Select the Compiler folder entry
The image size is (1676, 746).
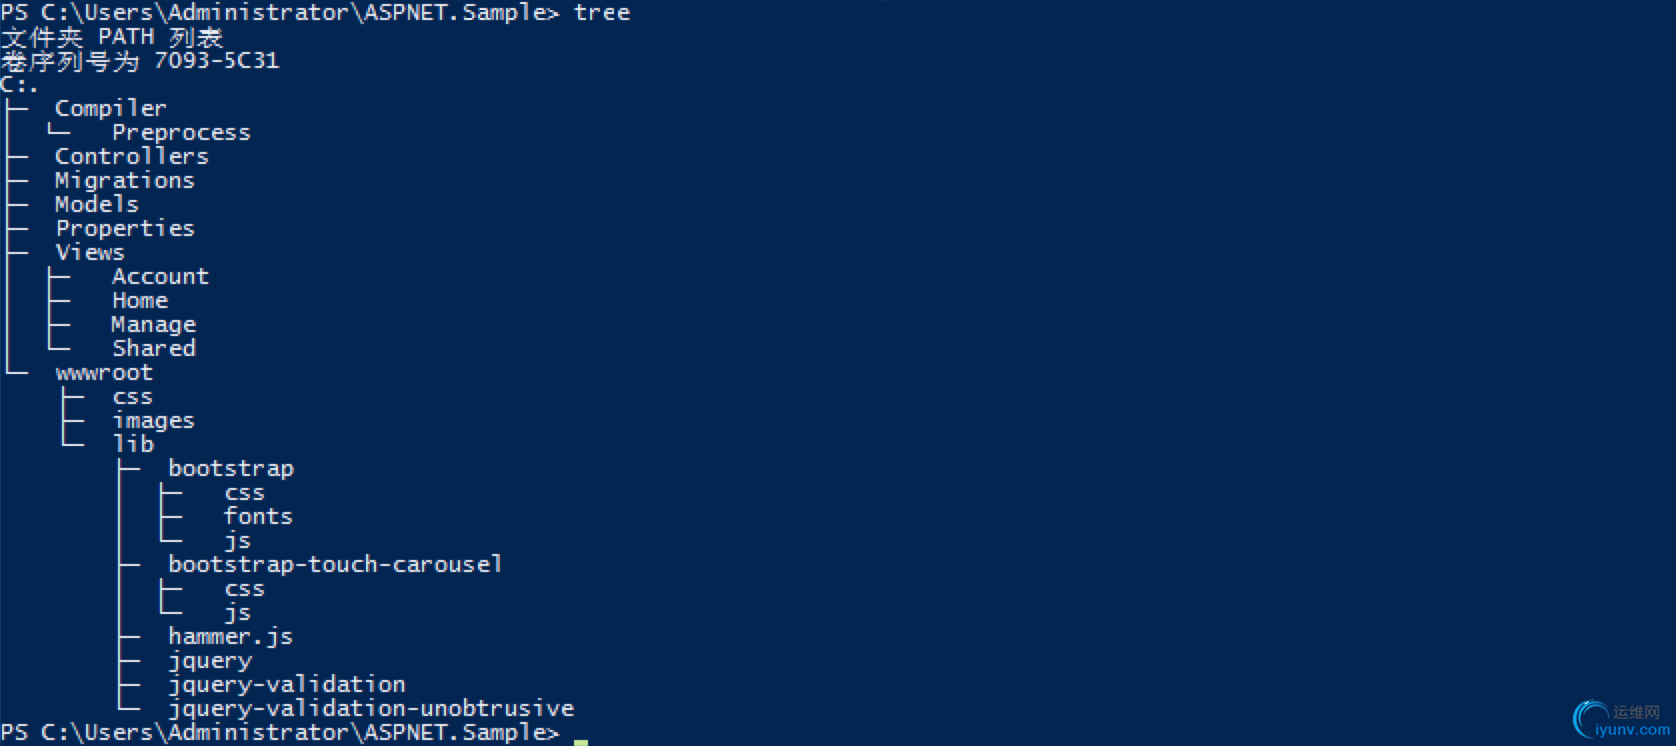pyautogui.click(x=111, y=108)
